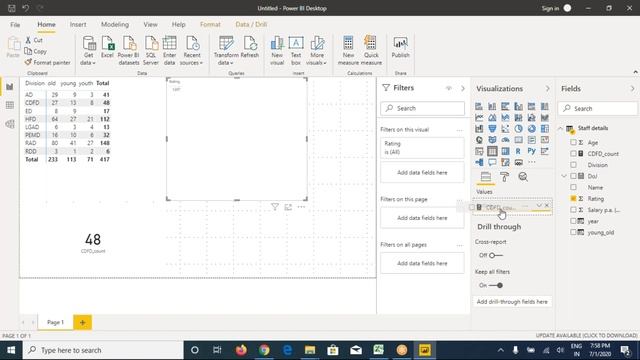This screenshot has height=360, width=640.
Task: Check the CDFD_count field
Action: (573, 153)
